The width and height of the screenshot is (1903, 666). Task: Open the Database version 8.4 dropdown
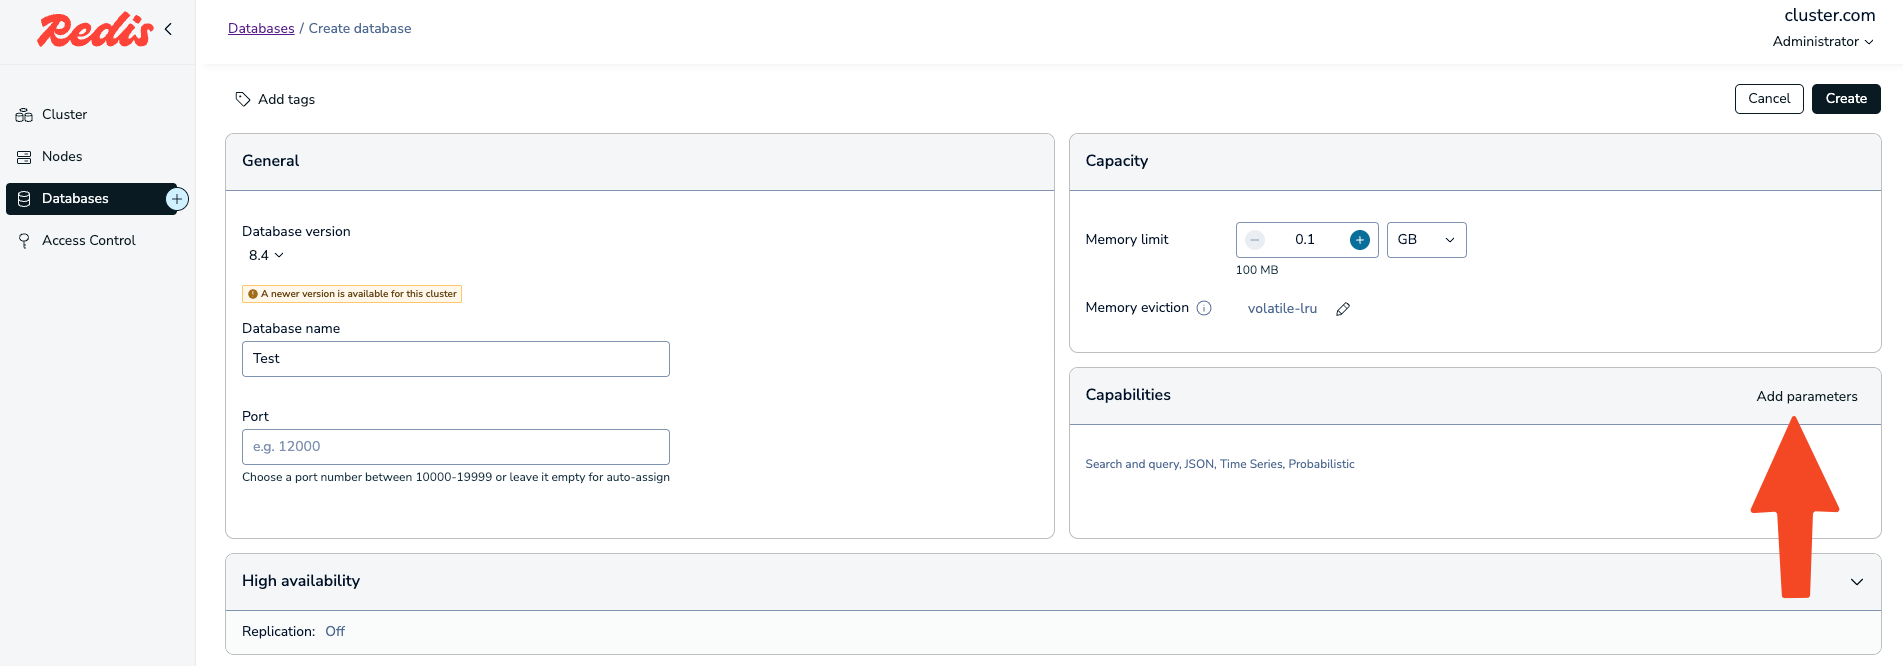pos(266,255)
